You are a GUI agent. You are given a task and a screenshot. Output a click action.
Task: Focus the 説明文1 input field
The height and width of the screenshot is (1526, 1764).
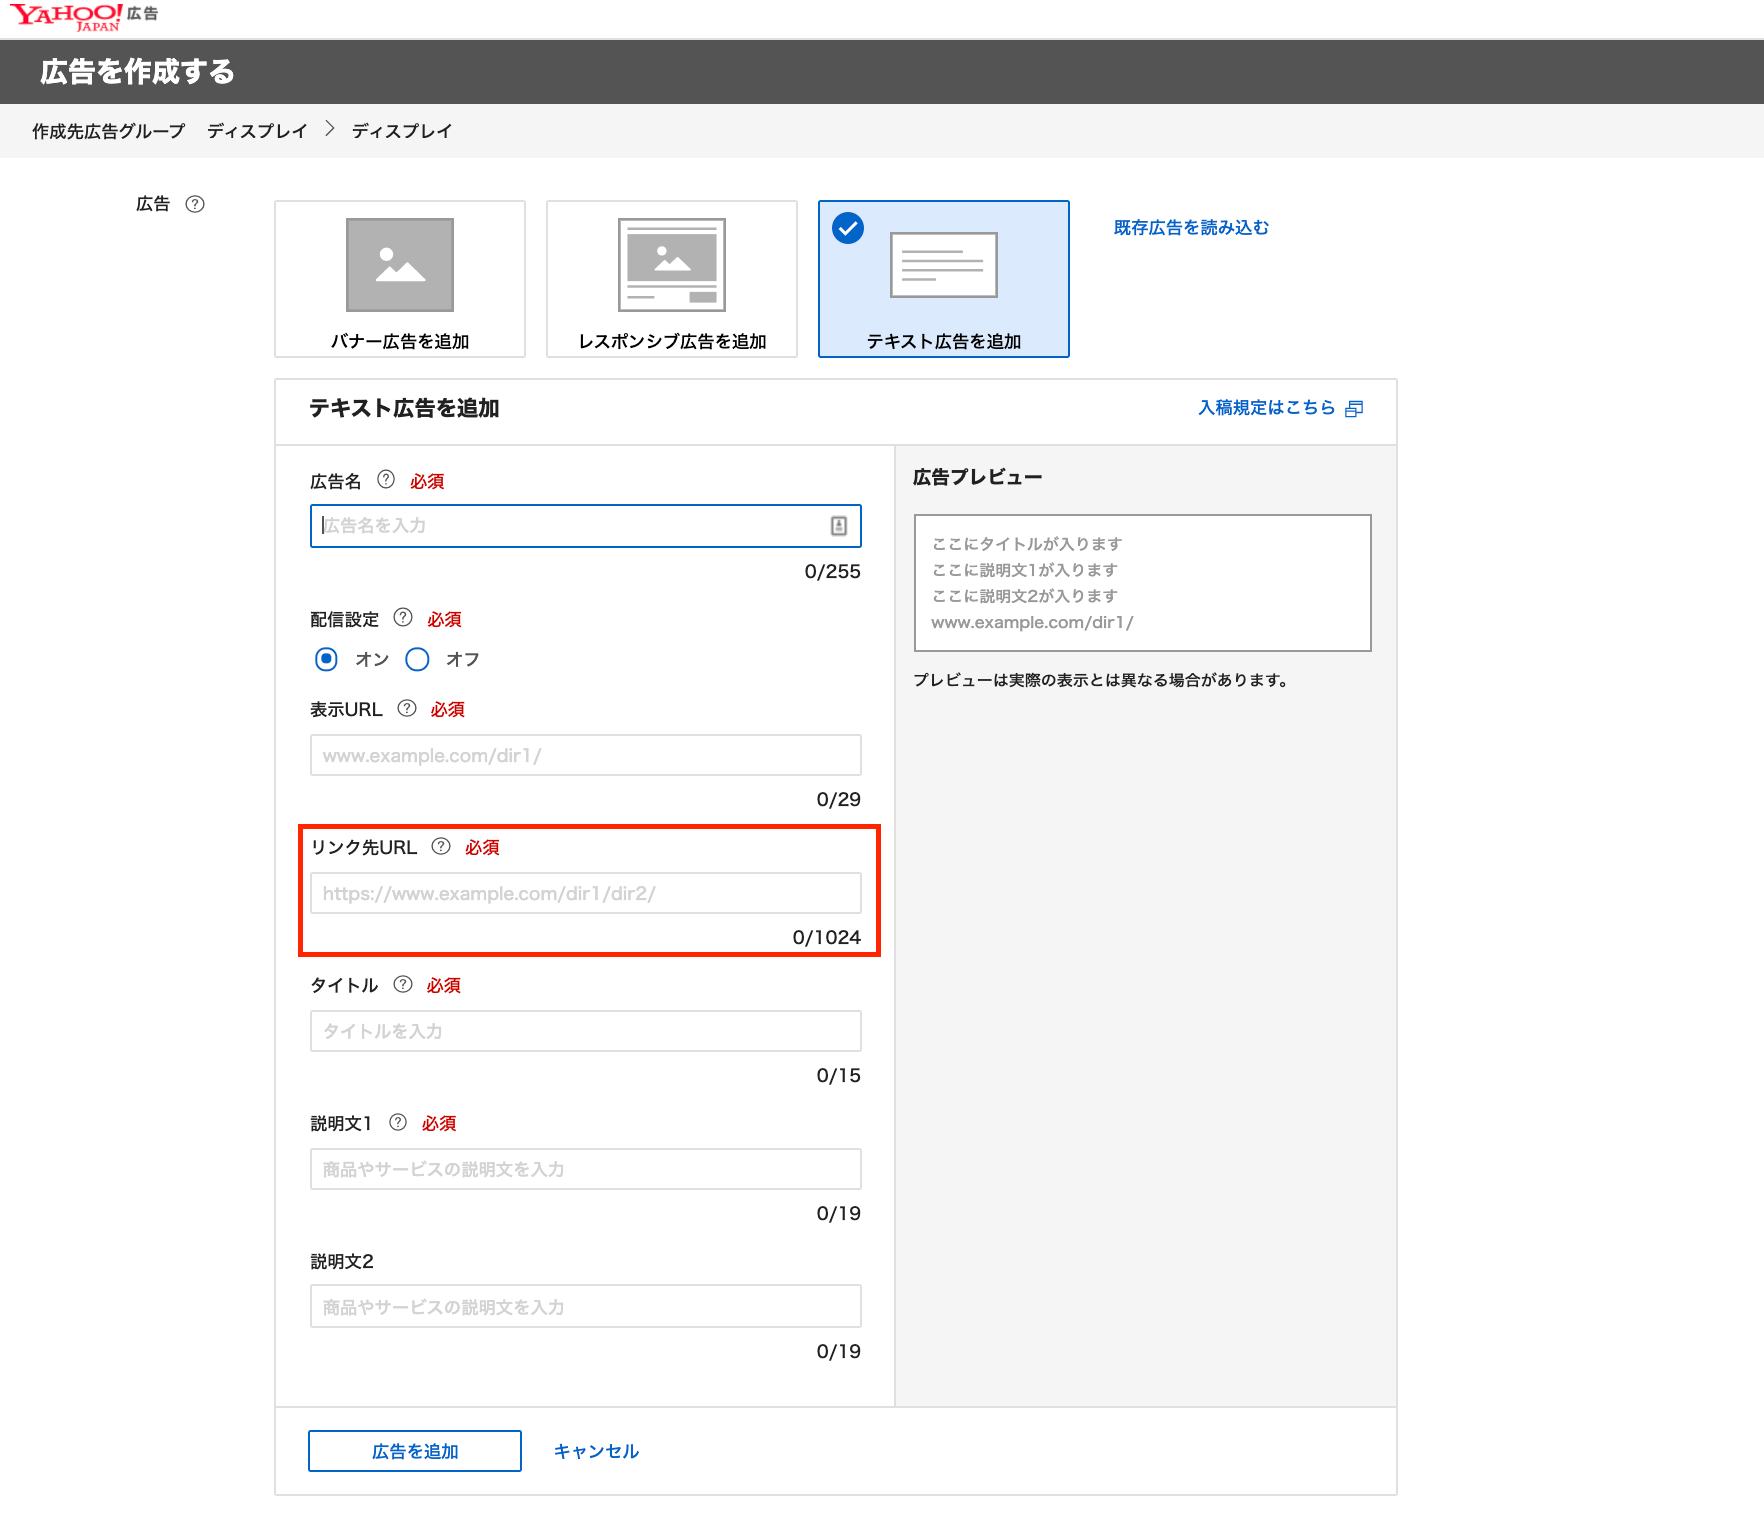pyautogui.click(x=586, y=1169)
